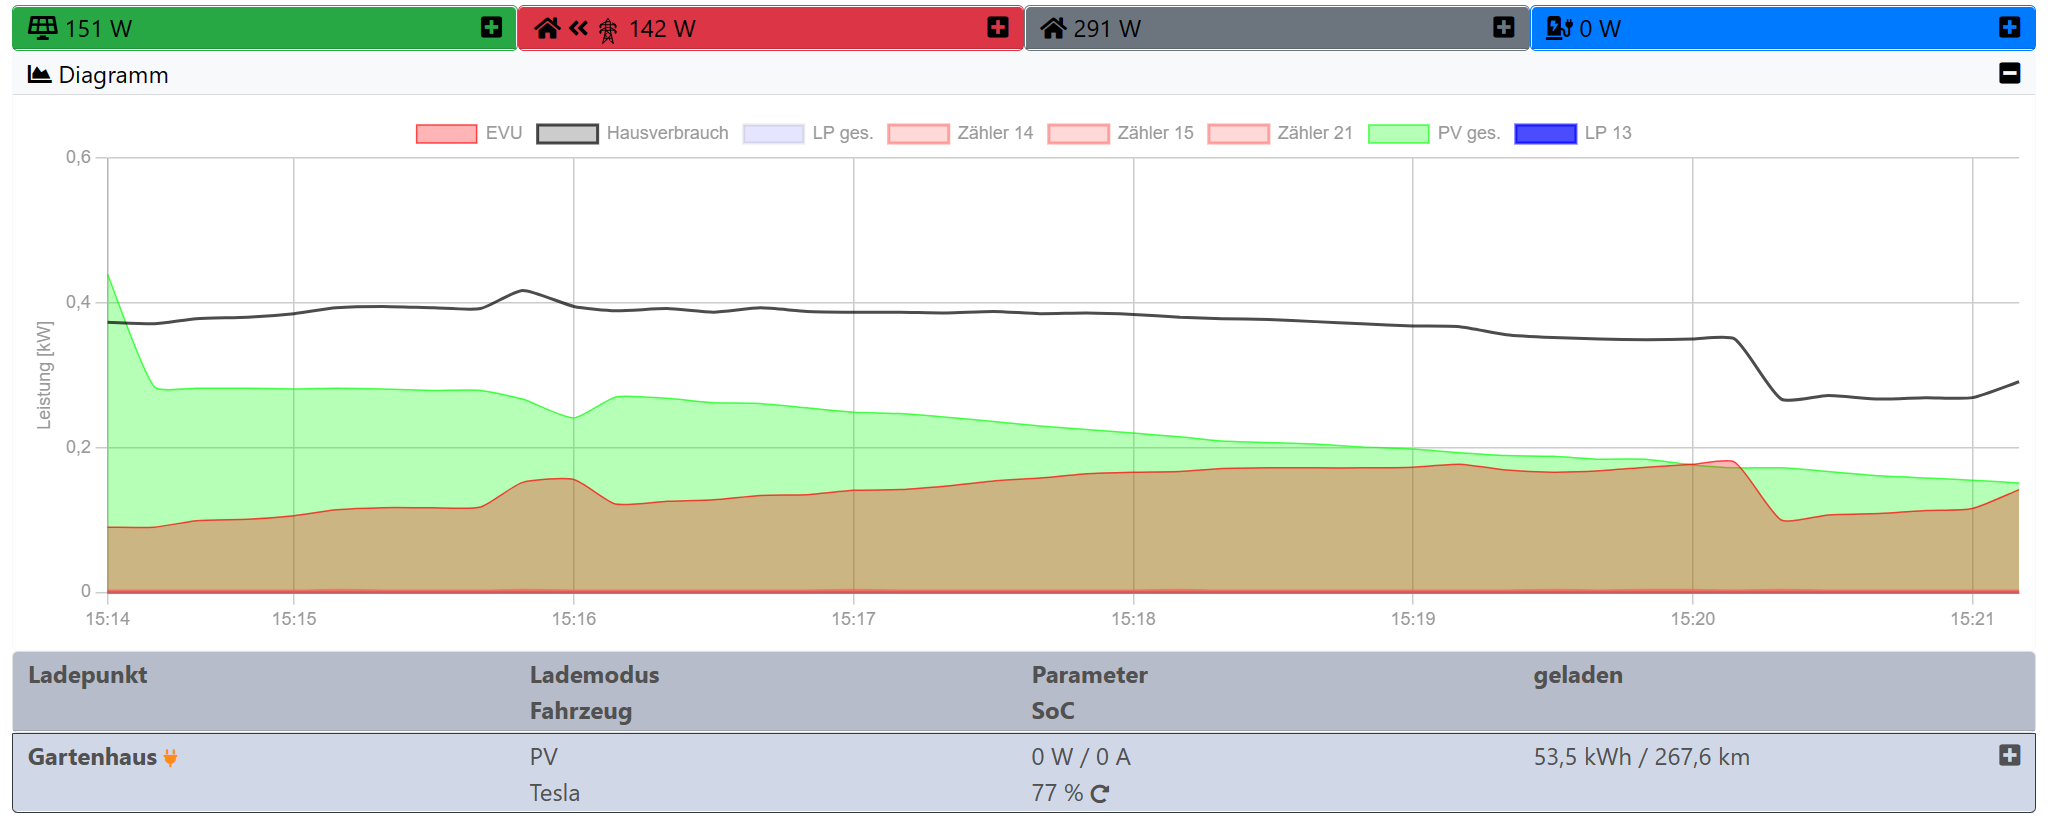Toggle the PV ges. series in the legend
Screen dimensions: 2071x837
(1434, 133)
